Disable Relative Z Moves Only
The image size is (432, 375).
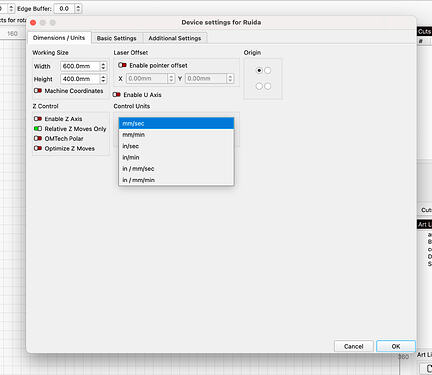(x=38, y=129)
